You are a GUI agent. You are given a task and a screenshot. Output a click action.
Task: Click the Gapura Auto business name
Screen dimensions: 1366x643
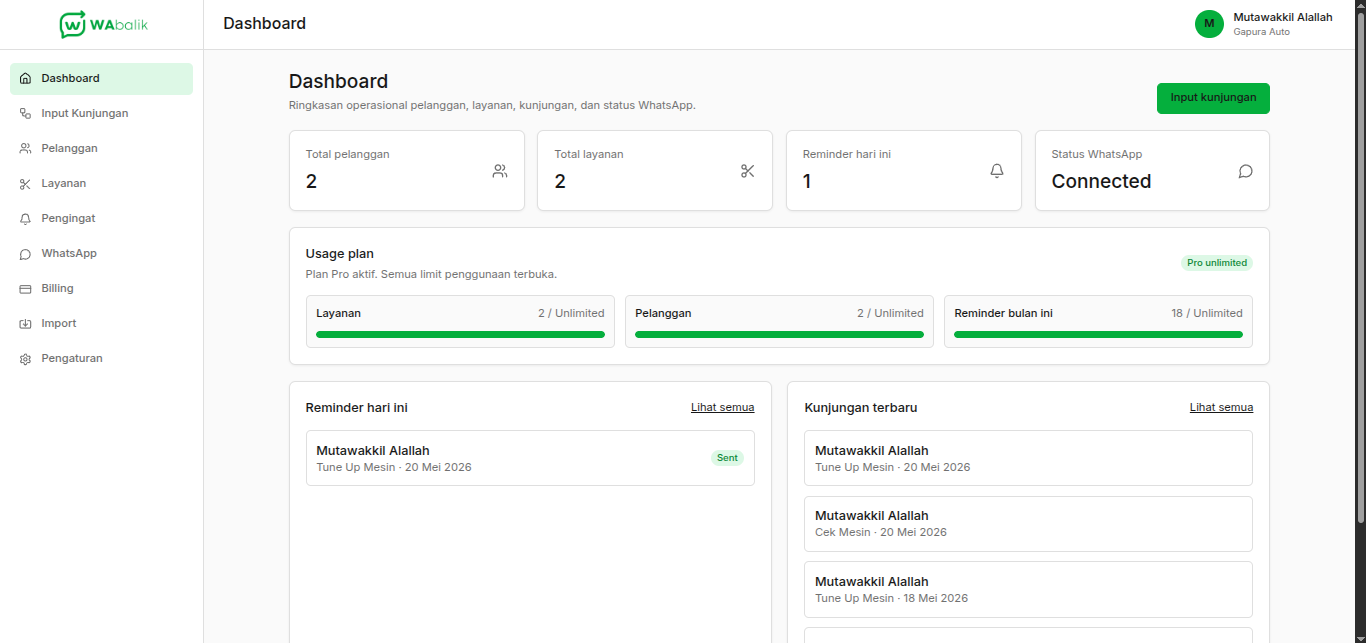coord(1261,32)
